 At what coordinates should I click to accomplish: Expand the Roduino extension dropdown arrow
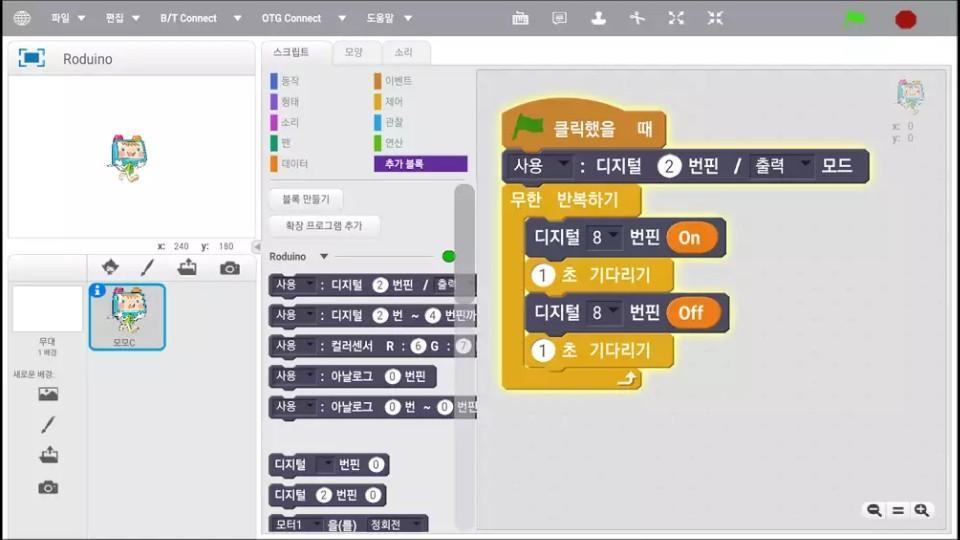tap(324, 257)
